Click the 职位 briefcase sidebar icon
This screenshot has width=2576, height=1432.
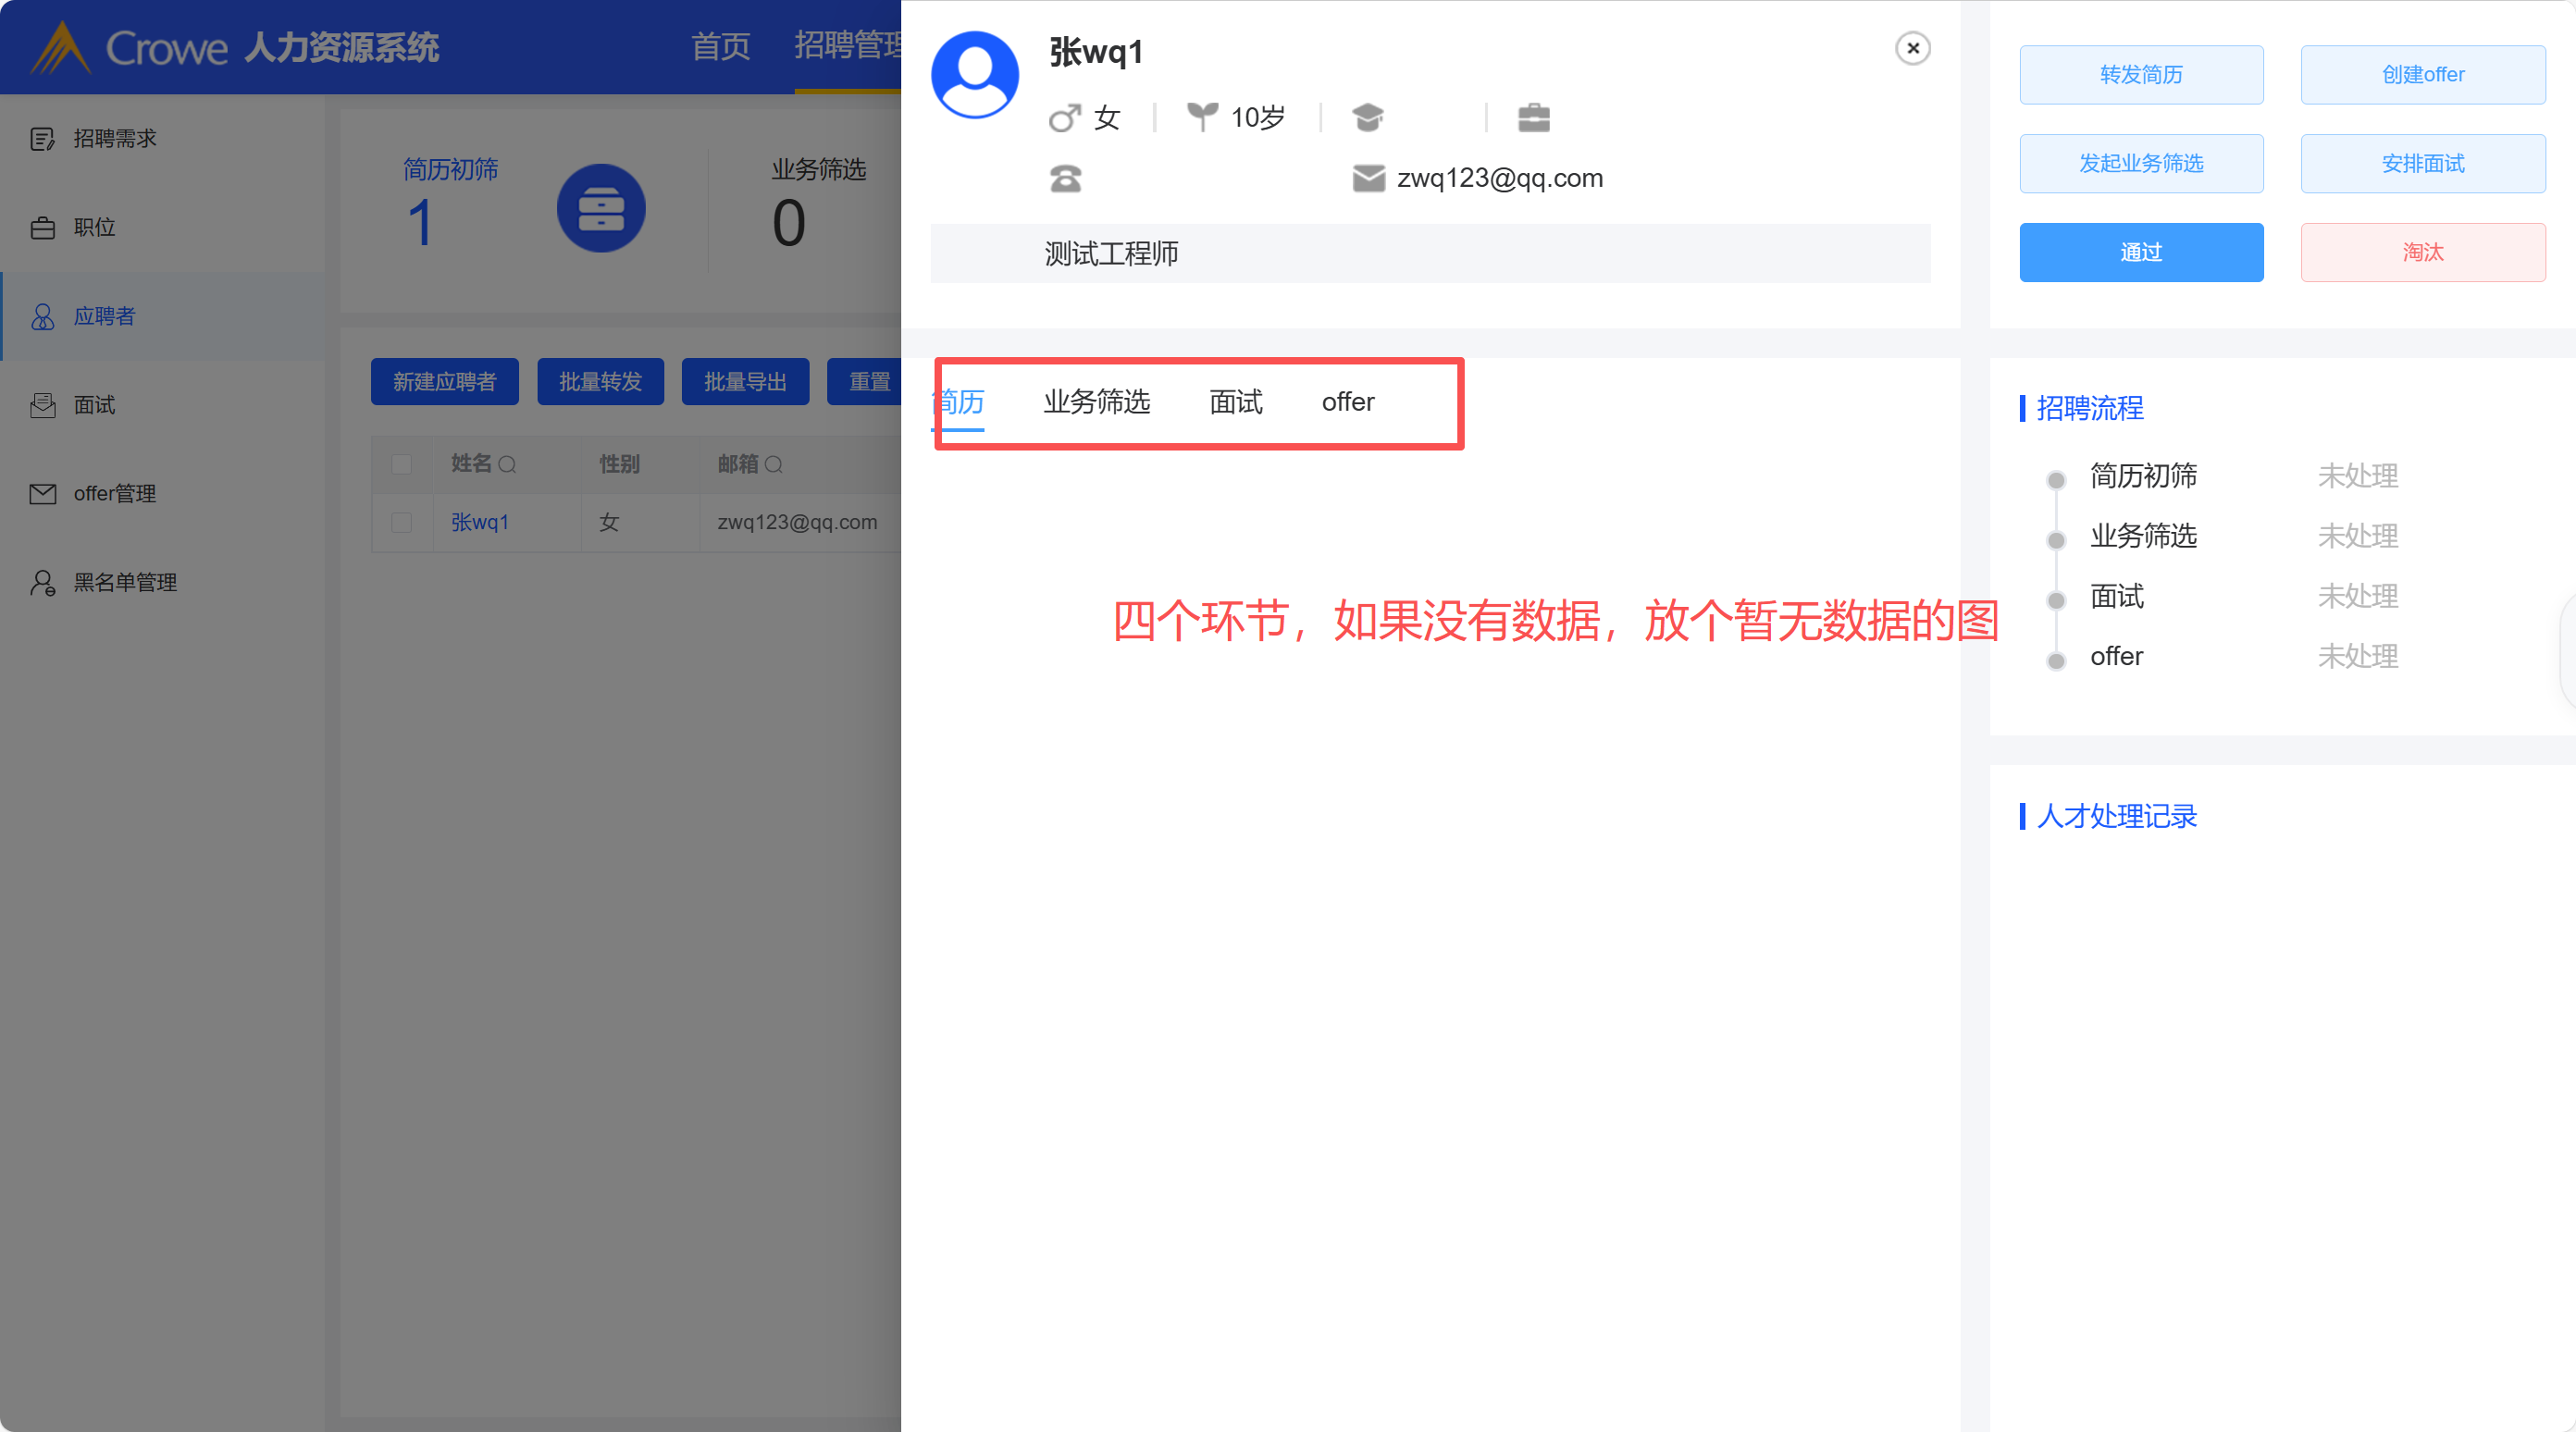(42, 228)
